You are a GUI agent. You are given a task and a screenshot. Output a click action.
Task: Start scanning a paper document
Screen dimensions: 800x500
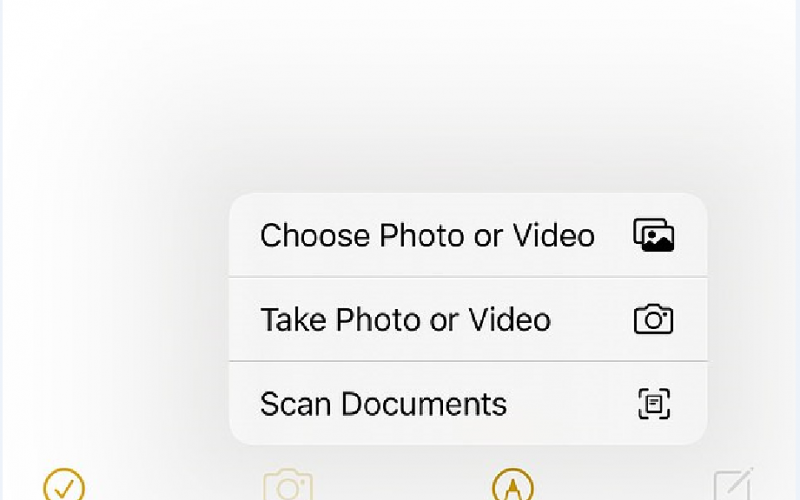pos(468,403)
